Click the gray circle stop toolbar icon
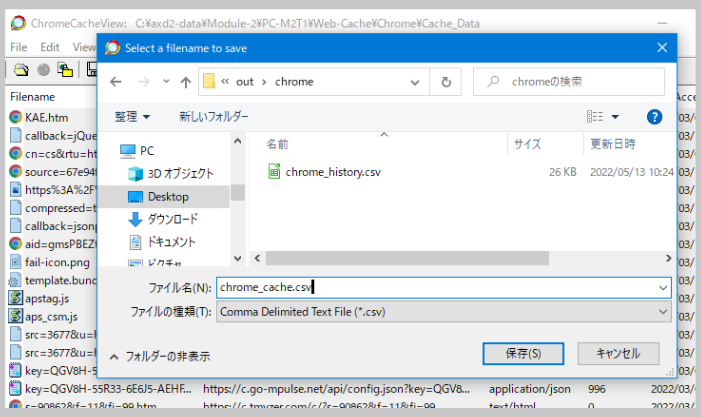The height and width of the screenshot is (417, 701). click(x=43, y=70)
